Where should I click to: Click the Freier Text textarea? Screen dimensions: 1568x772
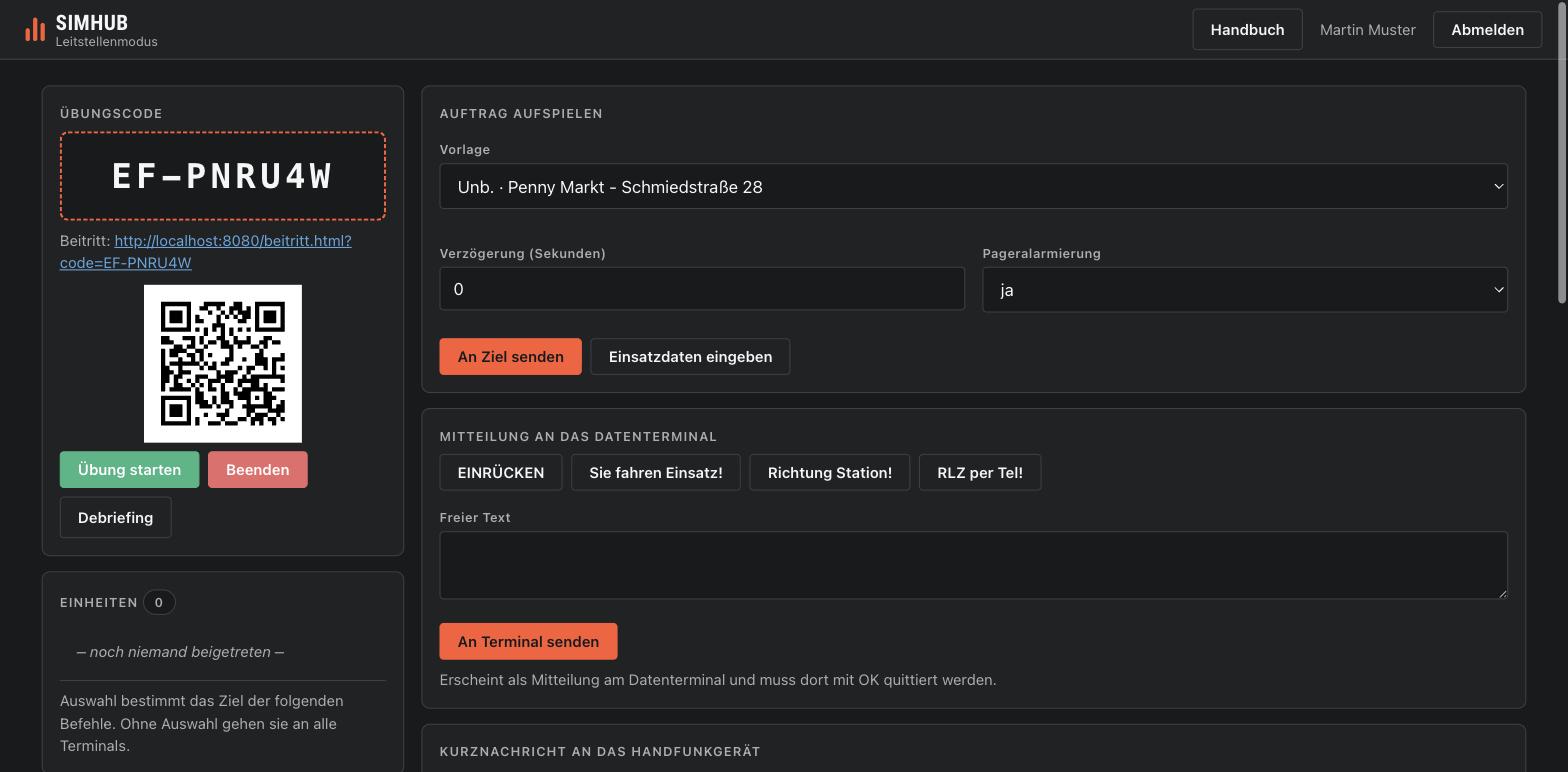click(x=973, y=565)
